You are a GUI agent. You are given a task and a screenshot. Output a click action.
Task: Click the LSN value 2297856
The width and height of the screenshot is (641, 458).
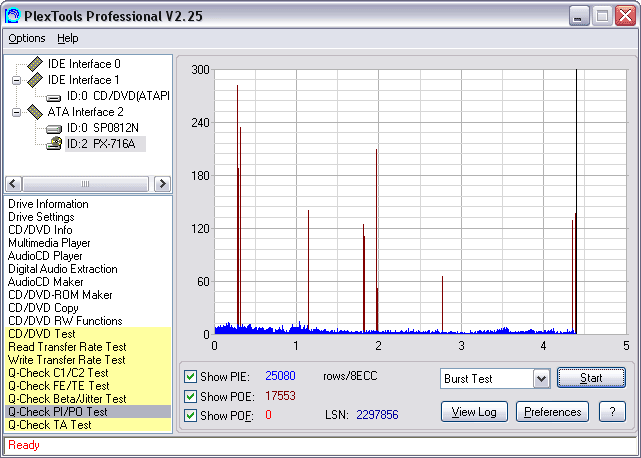pos(377,415)
